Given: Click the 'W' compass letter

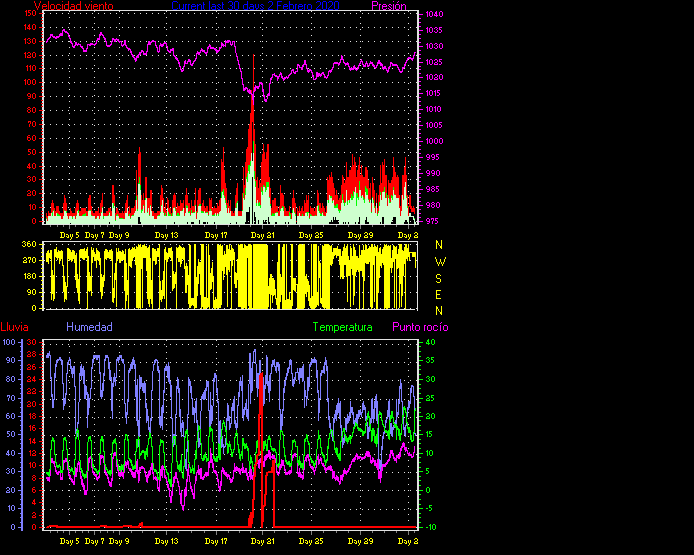Looking at the screenshot, I should (440, 262).
